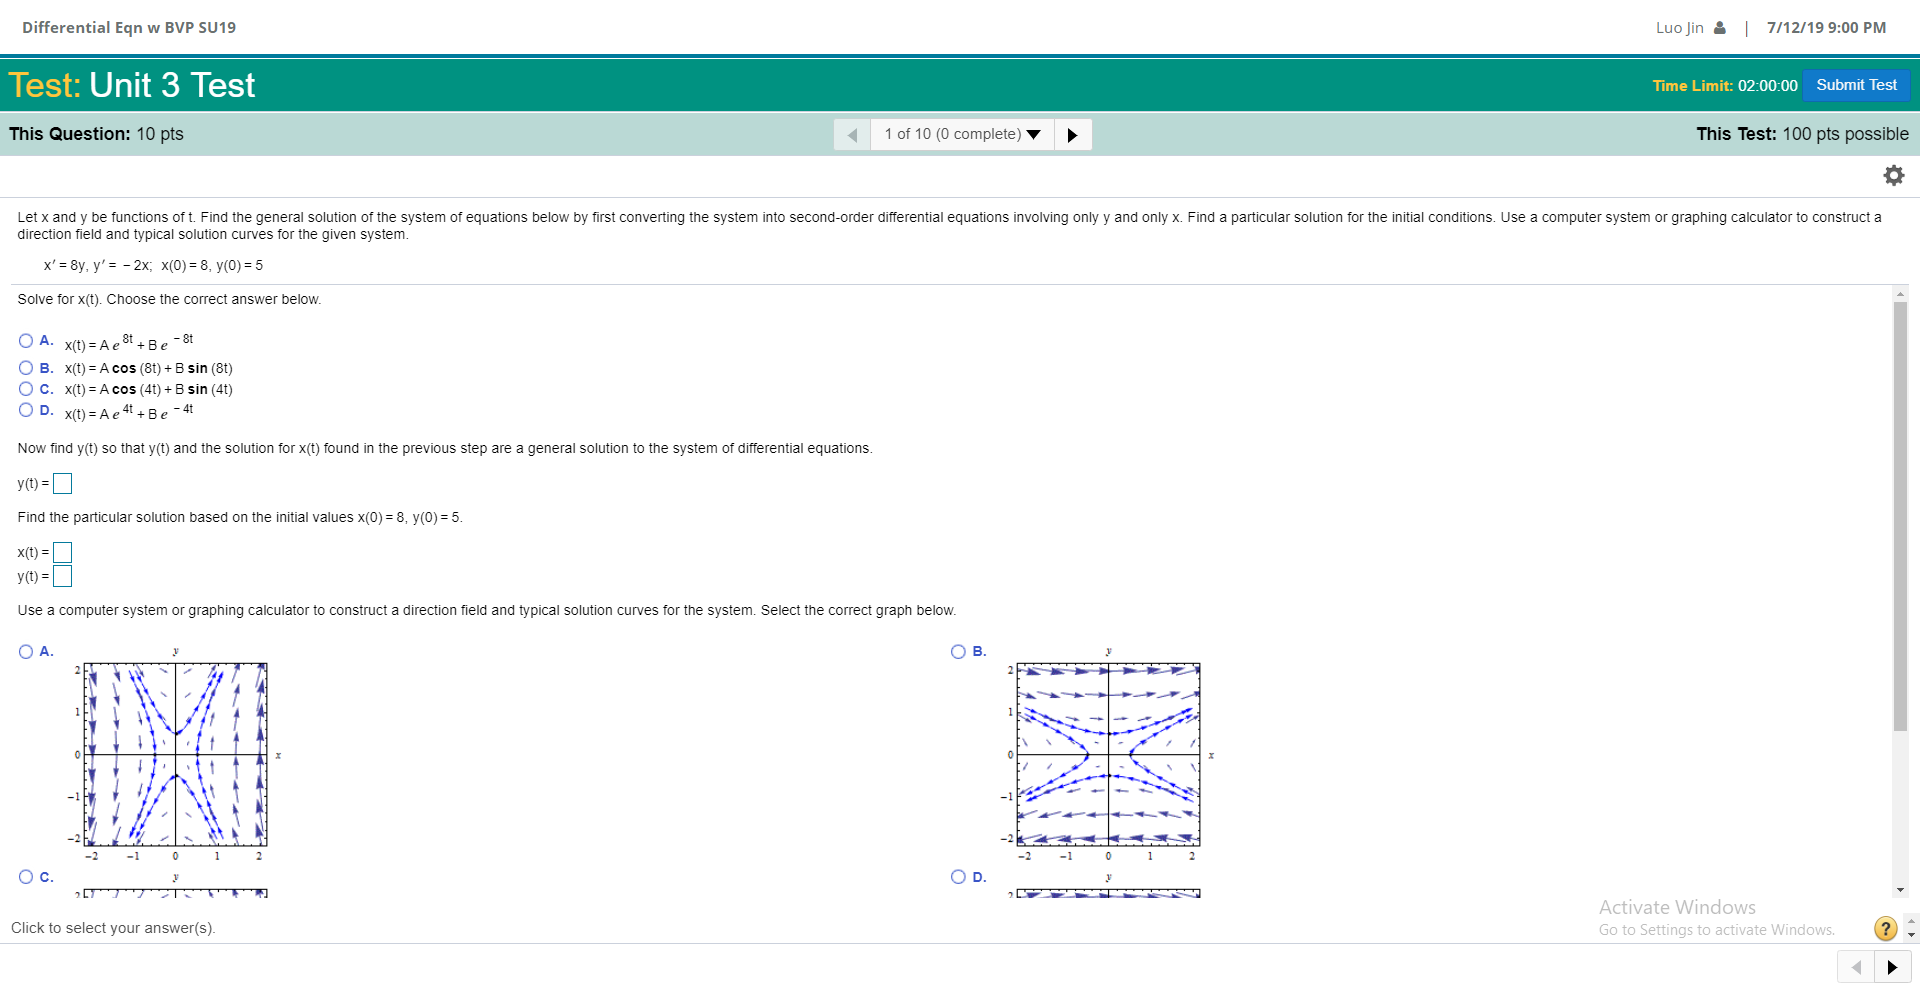
Task: Go to previous question using top arrow
Action: tap(852, 135)
